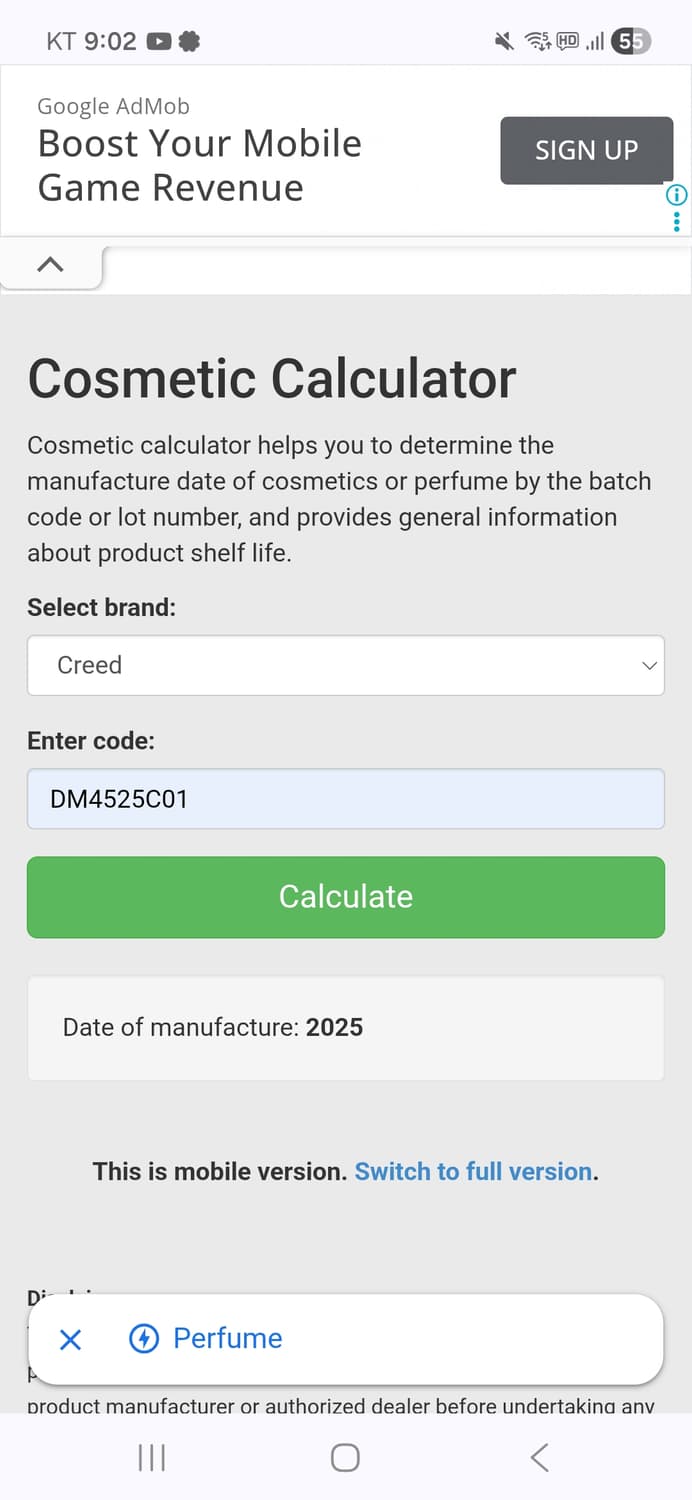Open the Perfume suggestion link
This screenshot has height=1500, width=692.
228,1338
